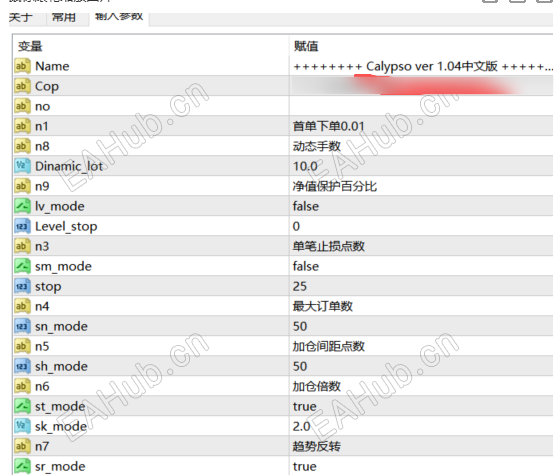Screen dimensions: 560x475
Task: Click the double-type icon beside sk_mode
Action: (x=22, y=426)
